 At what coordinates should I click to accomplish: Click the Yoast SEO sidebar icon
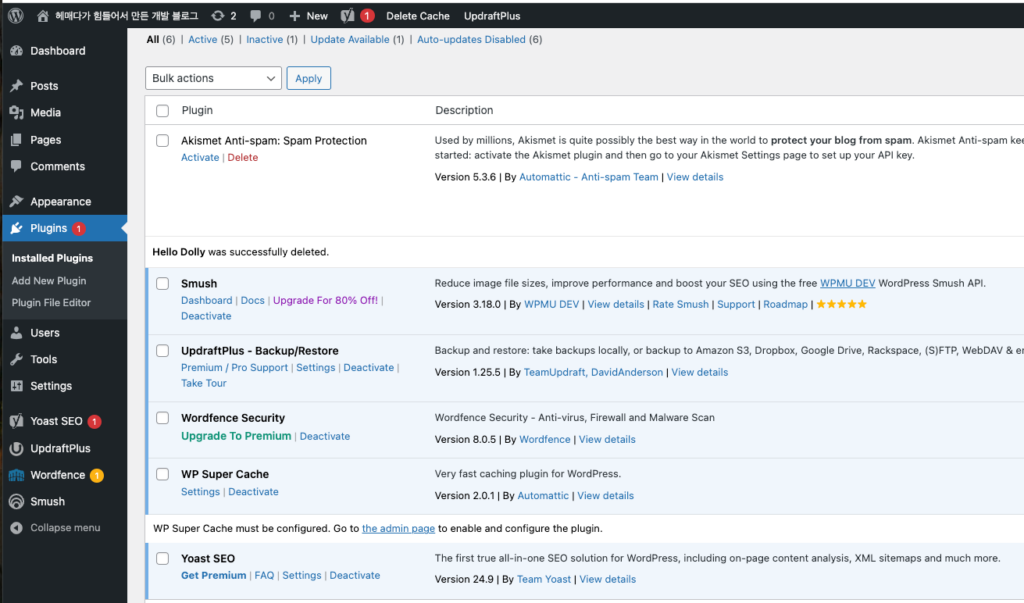16,421
